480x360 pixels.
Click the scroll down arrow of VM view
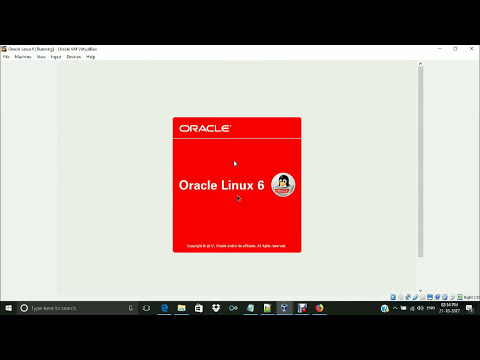(x=420, y=291)
